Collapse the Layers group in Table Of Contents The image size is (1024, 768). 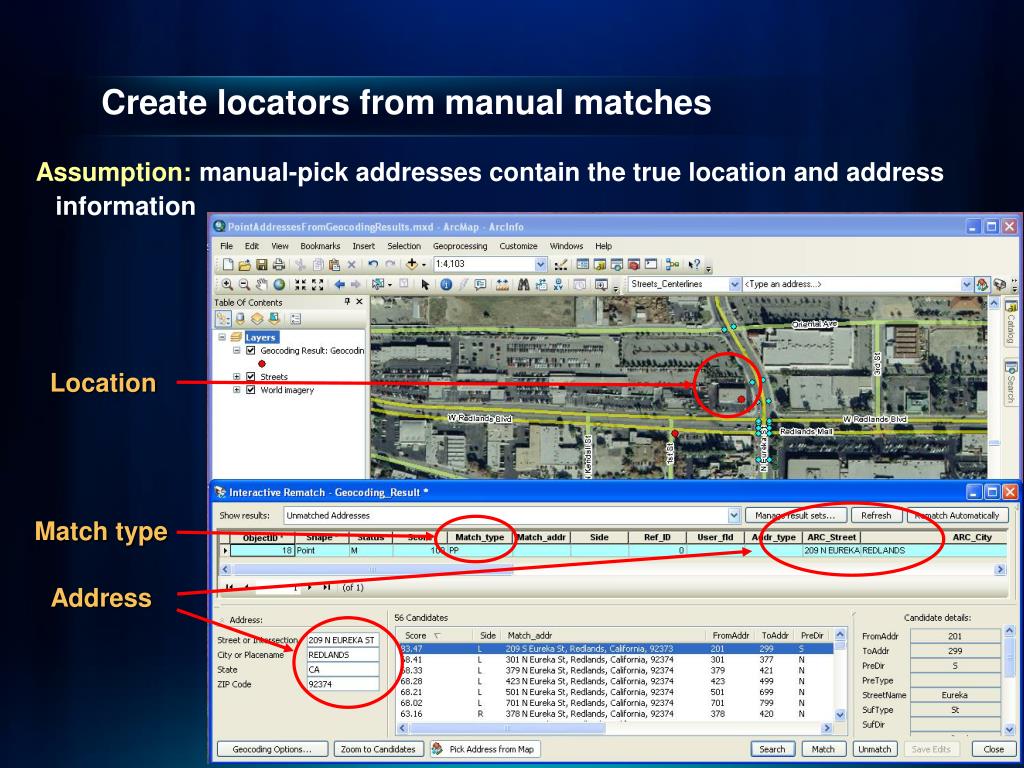(222, 337)
